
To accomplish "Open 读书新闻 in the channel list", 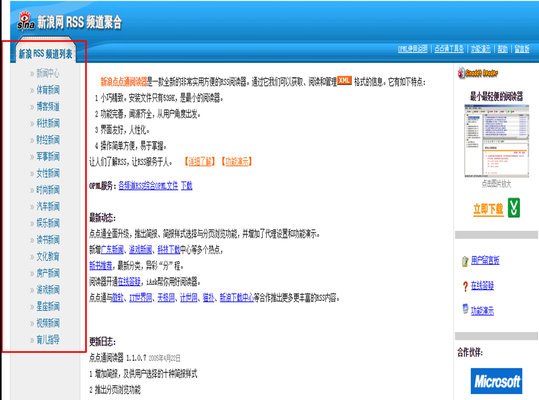I will pyautogui.click(x=48, y=240).
